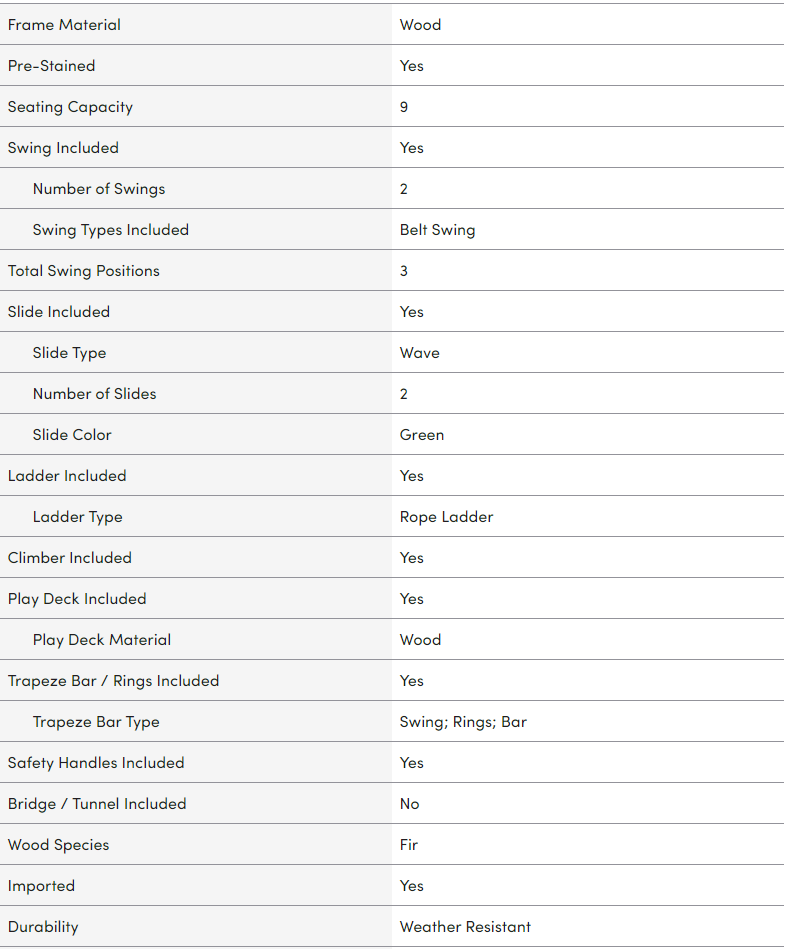Click the Total Swing Positions label
The height and width of the screenshot is (949, 787).
(83, 271)
